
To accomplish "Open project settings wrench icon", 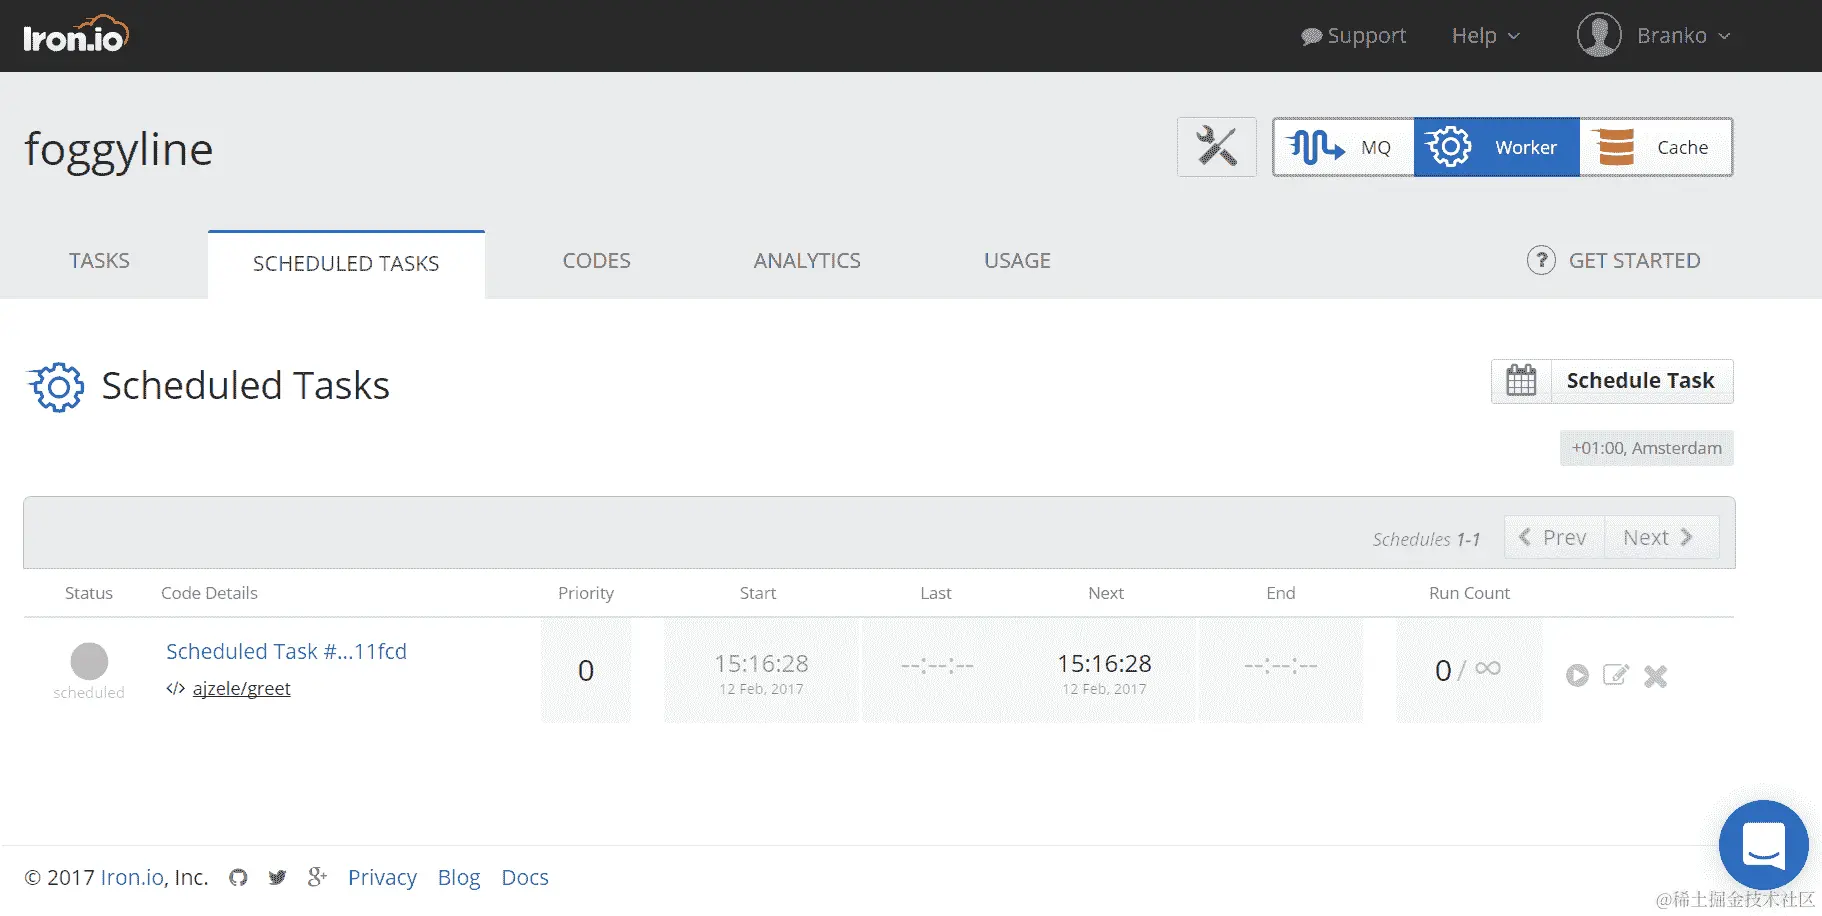I will pyautogui.click(x=1216, y=147).
